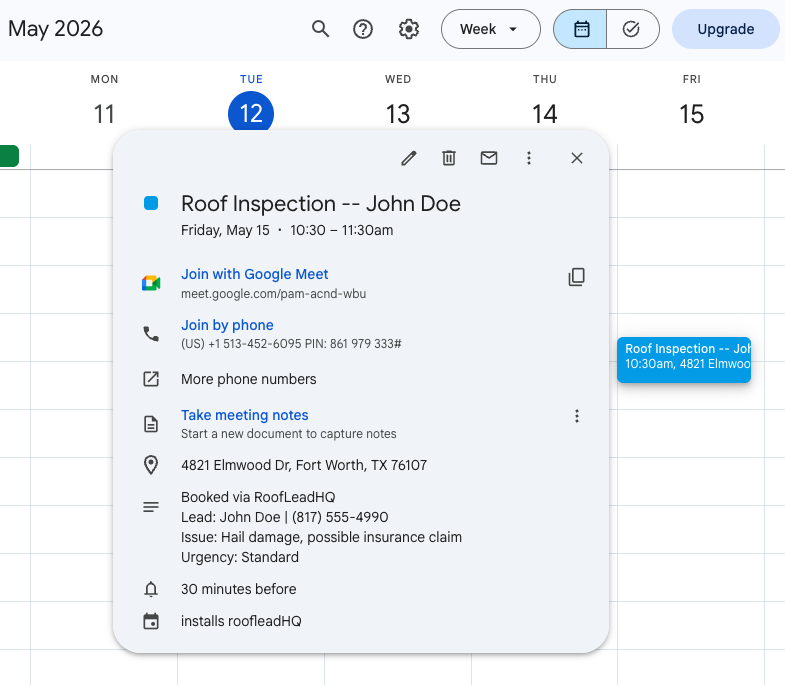This screenshot has height=685, width=785.
Task: Open Roof Inspection event on Friday
Action: click(684, 360)
